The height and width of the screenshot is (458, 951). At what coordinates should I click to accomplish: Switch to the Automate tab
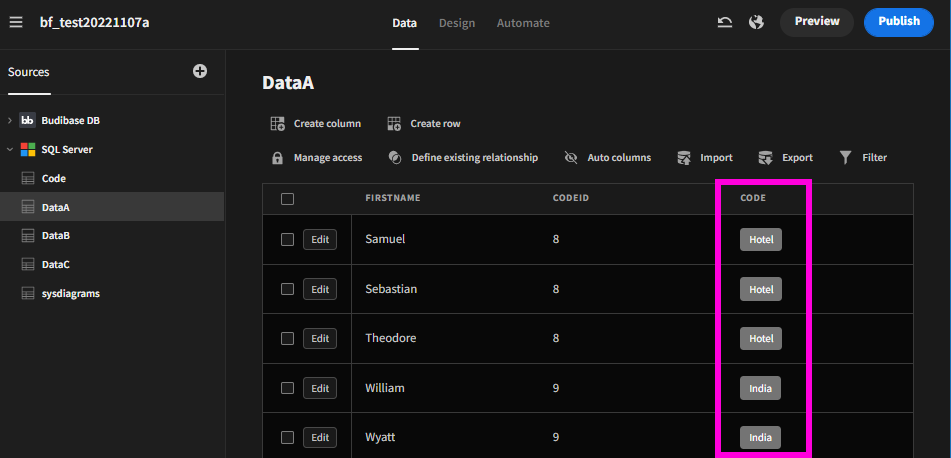[523, 23]
